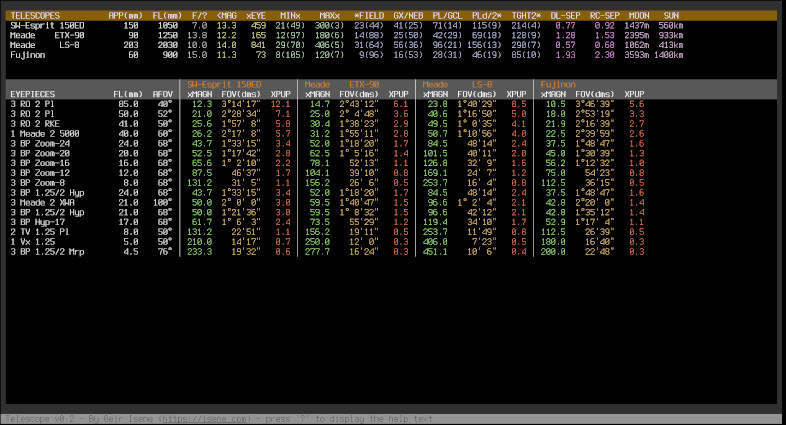Screen dimensions: 786x425
Task: Click the GX/NEB column header
Action: [408, 16]
